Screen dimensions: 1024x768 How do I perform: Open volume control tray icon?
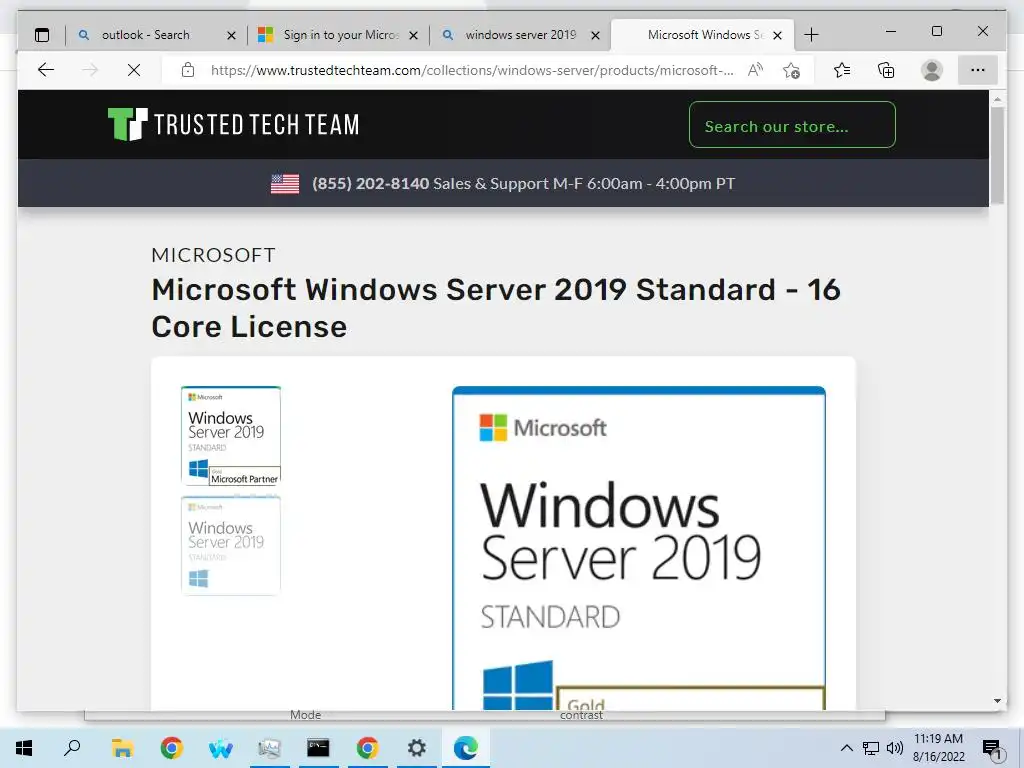895,748
